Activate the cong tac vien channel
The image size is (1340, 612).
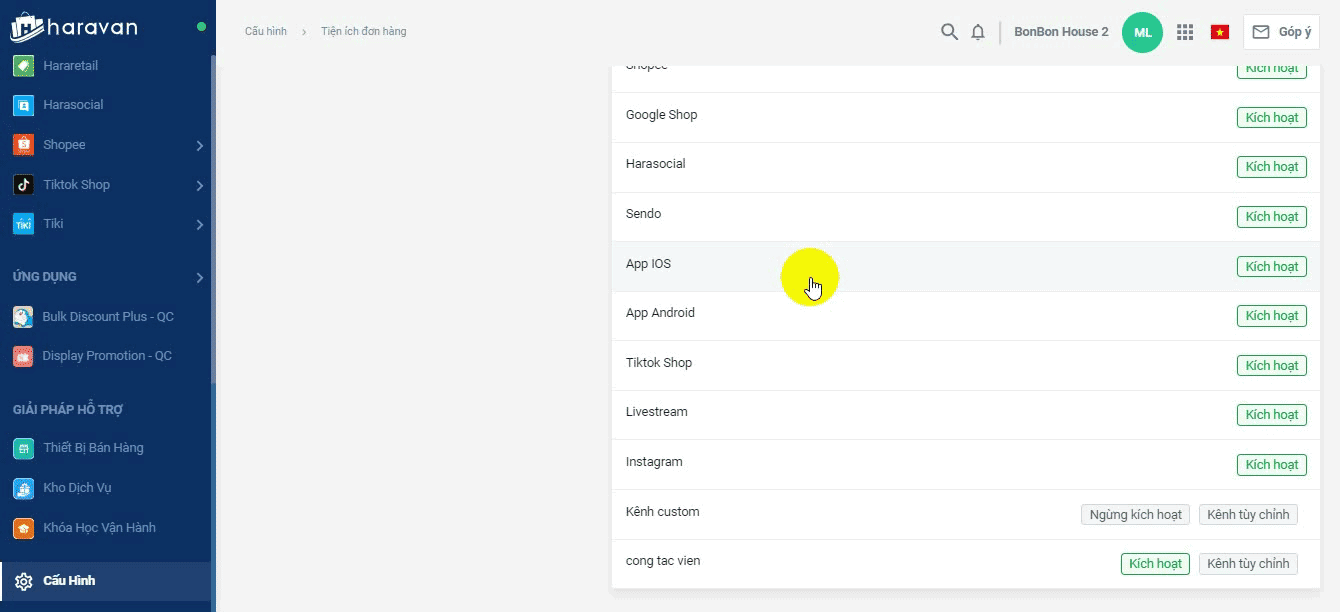[x=1155, y=564]
